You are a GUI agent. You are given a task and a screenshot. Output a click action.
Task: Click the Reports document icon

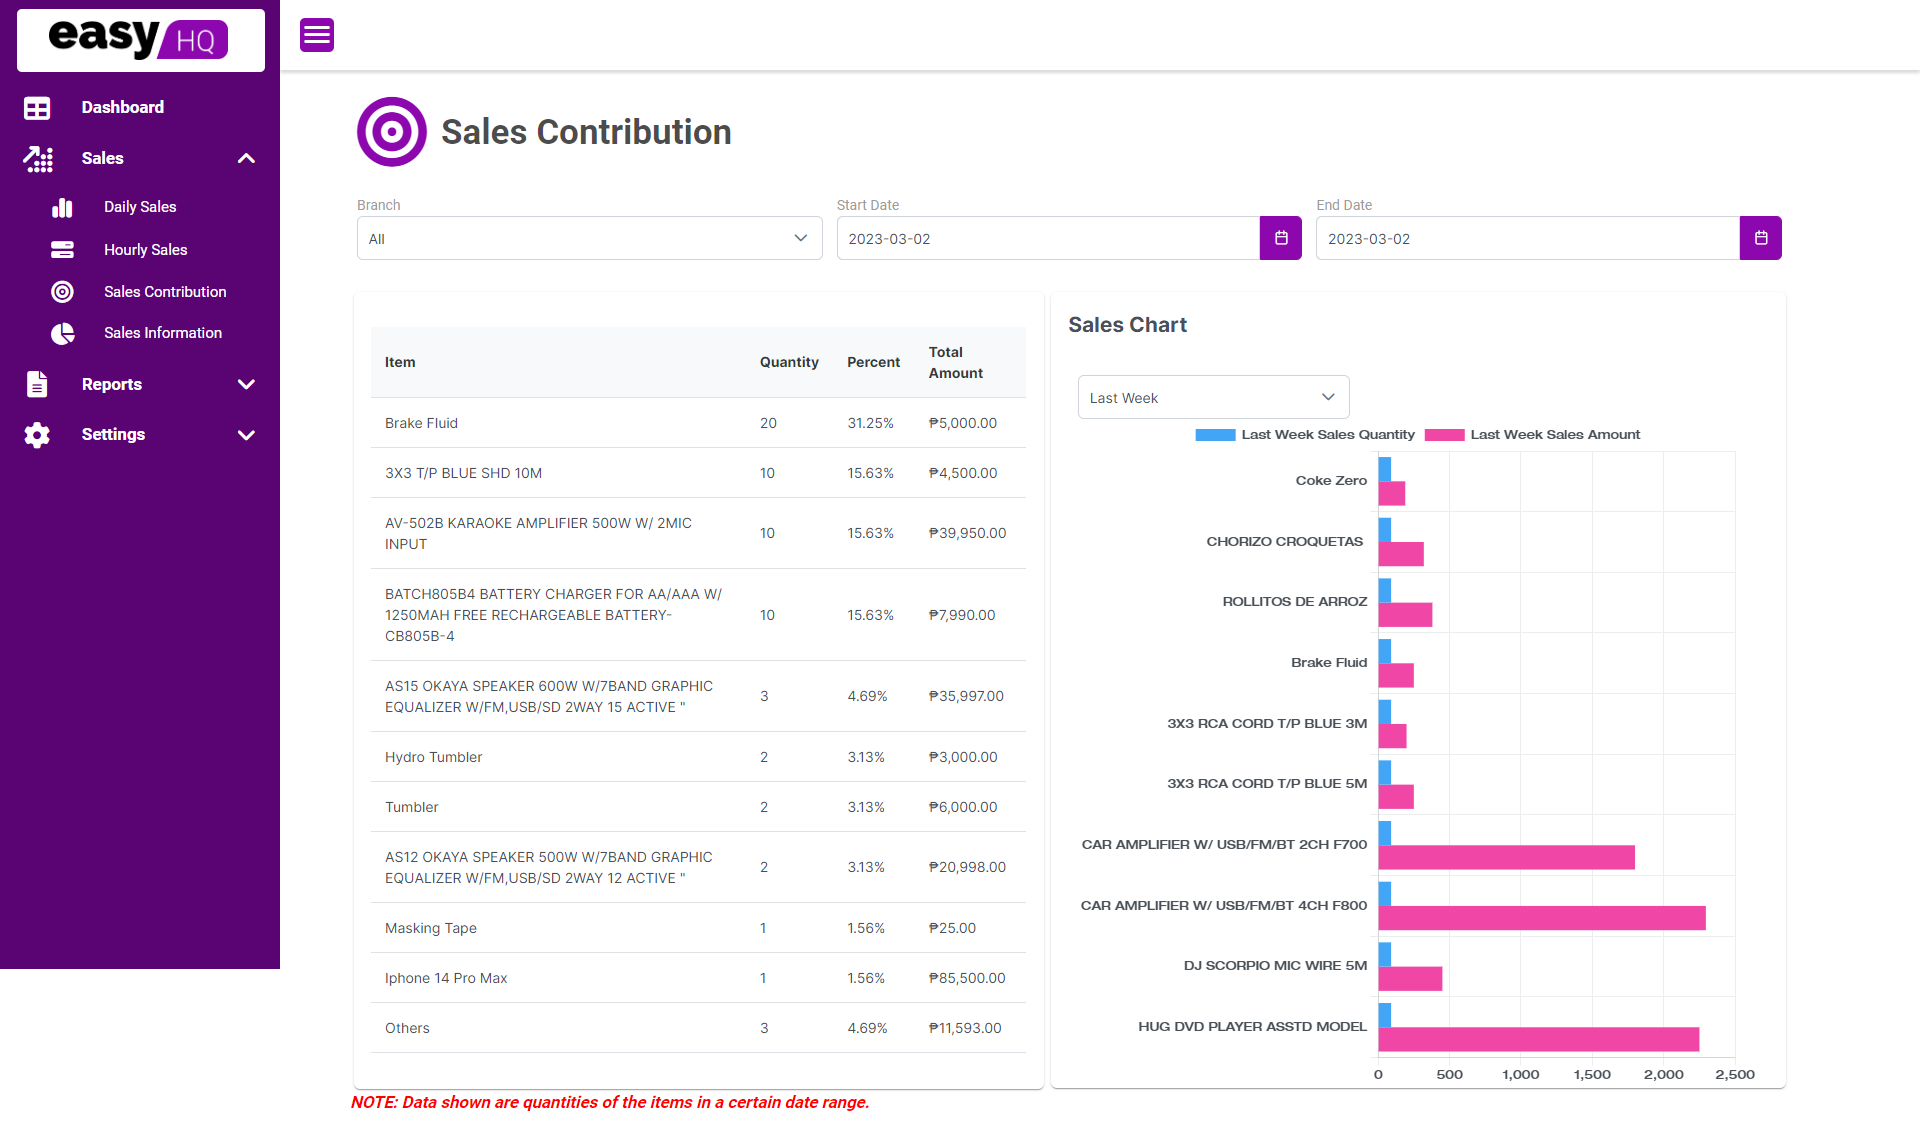tap(37, 384)
